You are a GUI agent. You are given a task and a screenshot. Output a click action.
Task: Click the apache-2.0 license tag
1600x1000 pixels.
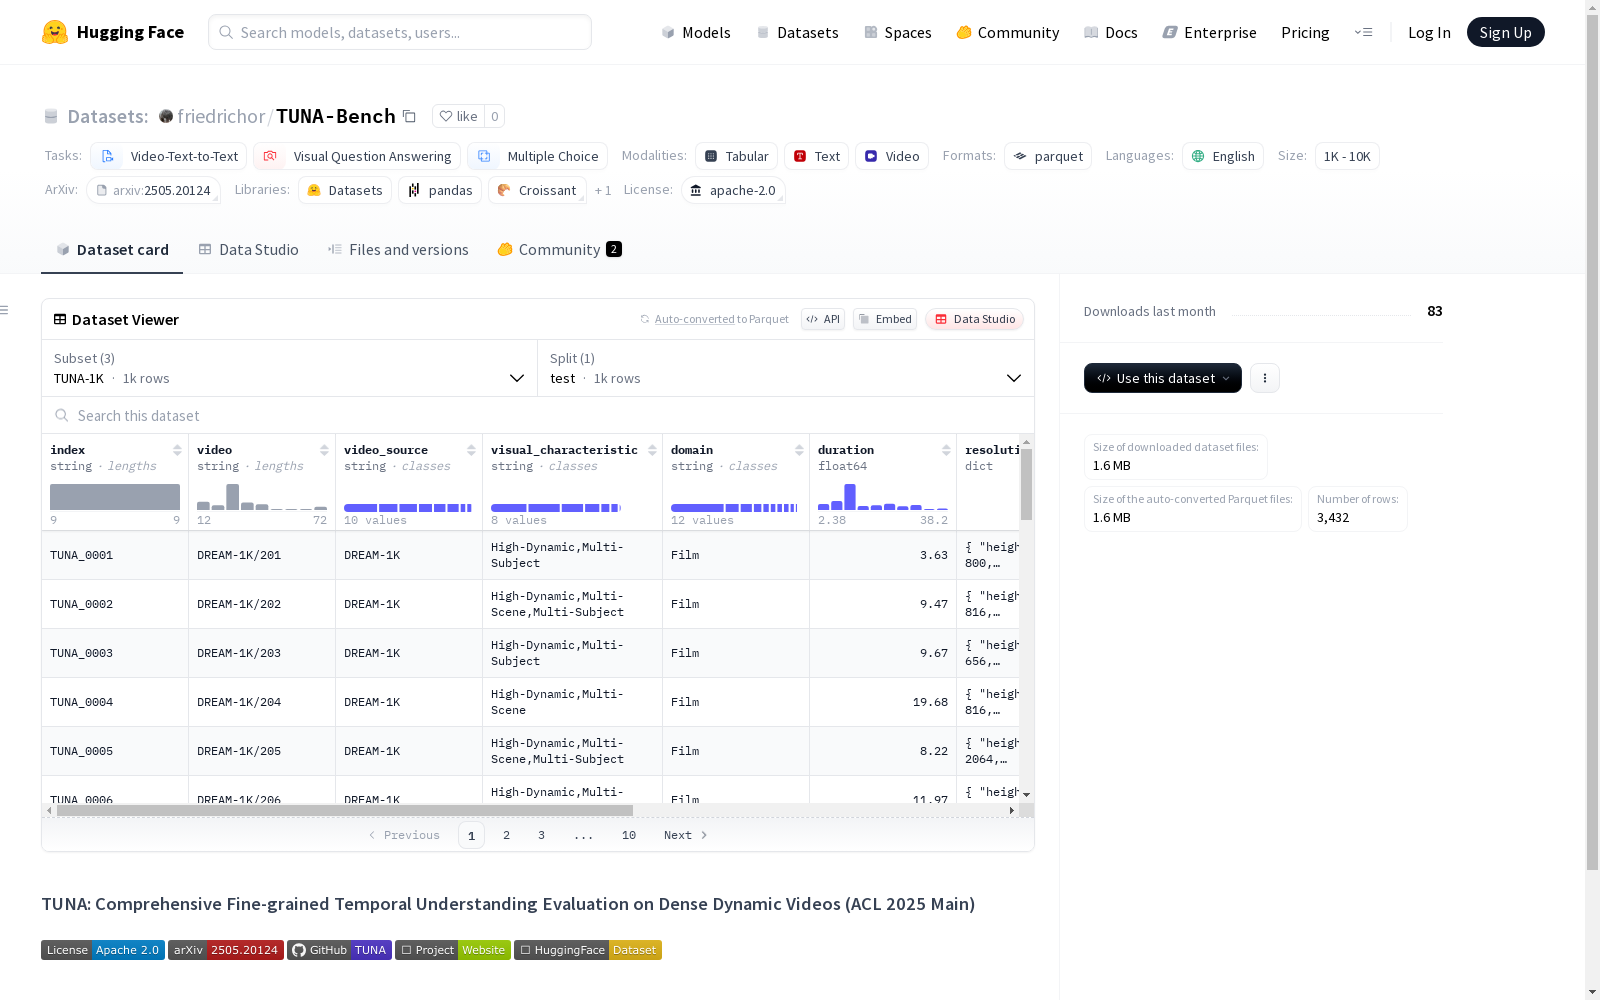tap(733, 190)
